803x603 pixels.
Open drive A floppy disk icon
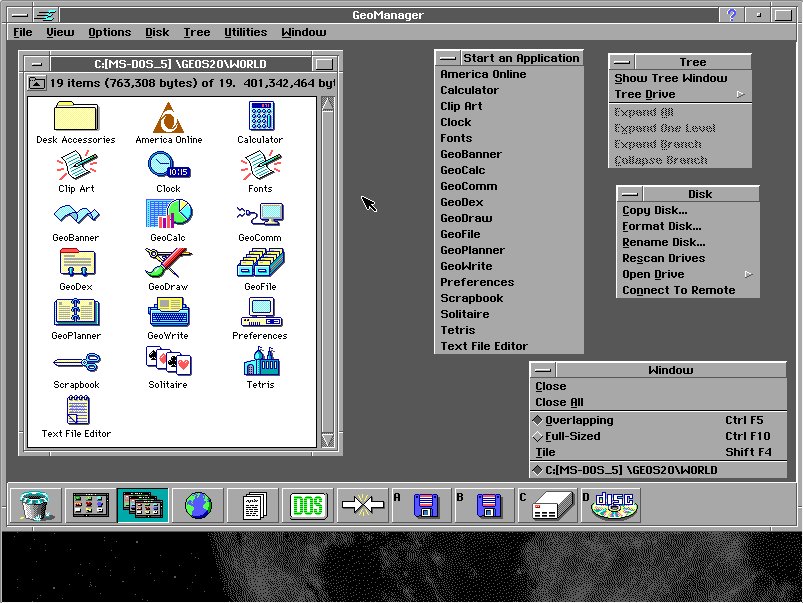[422, 505]
